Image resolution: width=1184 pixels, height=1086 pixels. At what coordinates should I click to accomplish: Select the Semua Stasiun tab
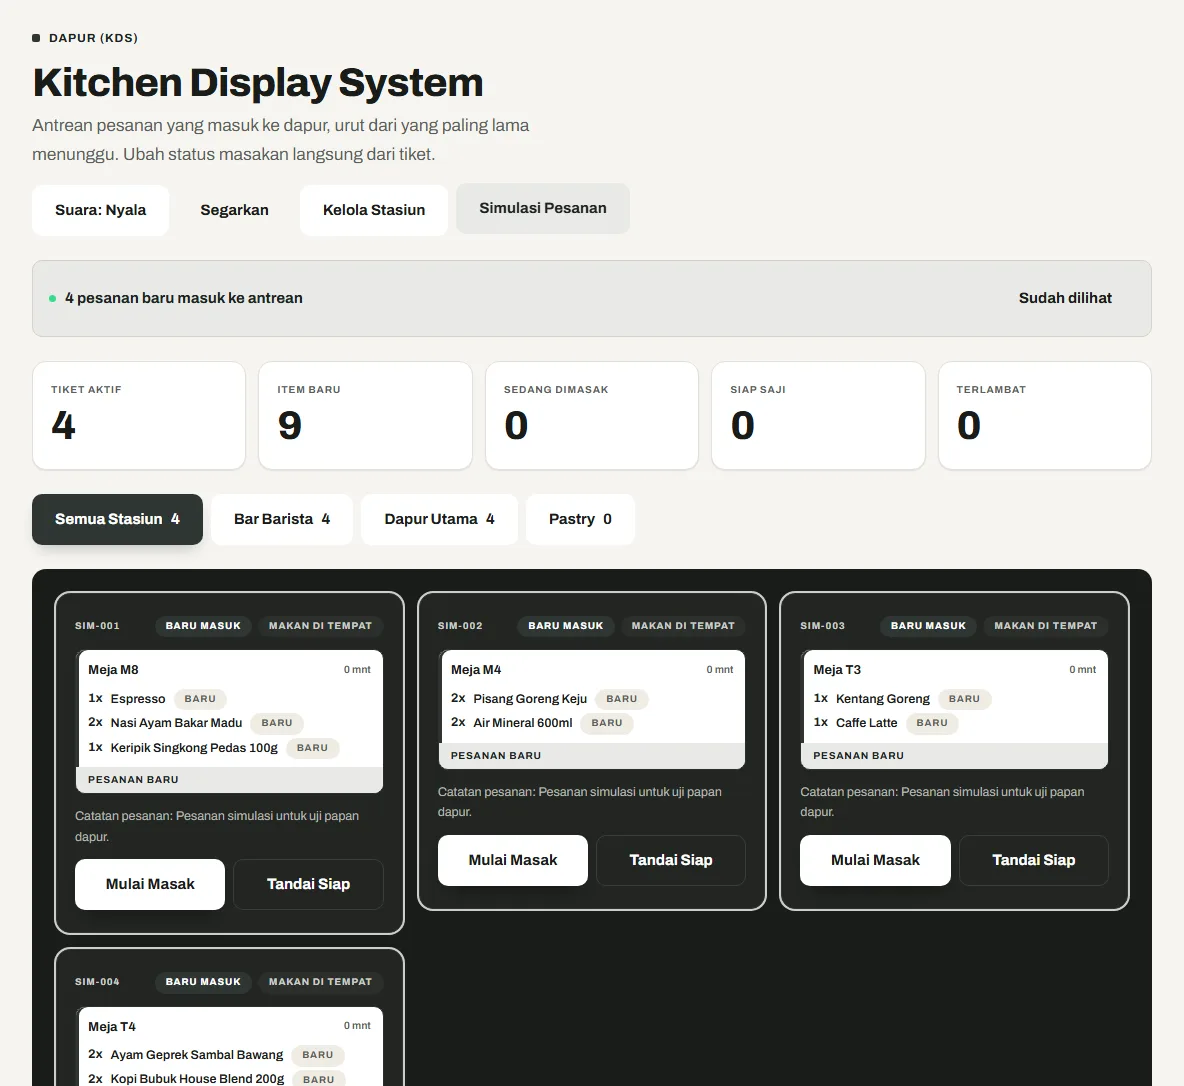[117, 519]
